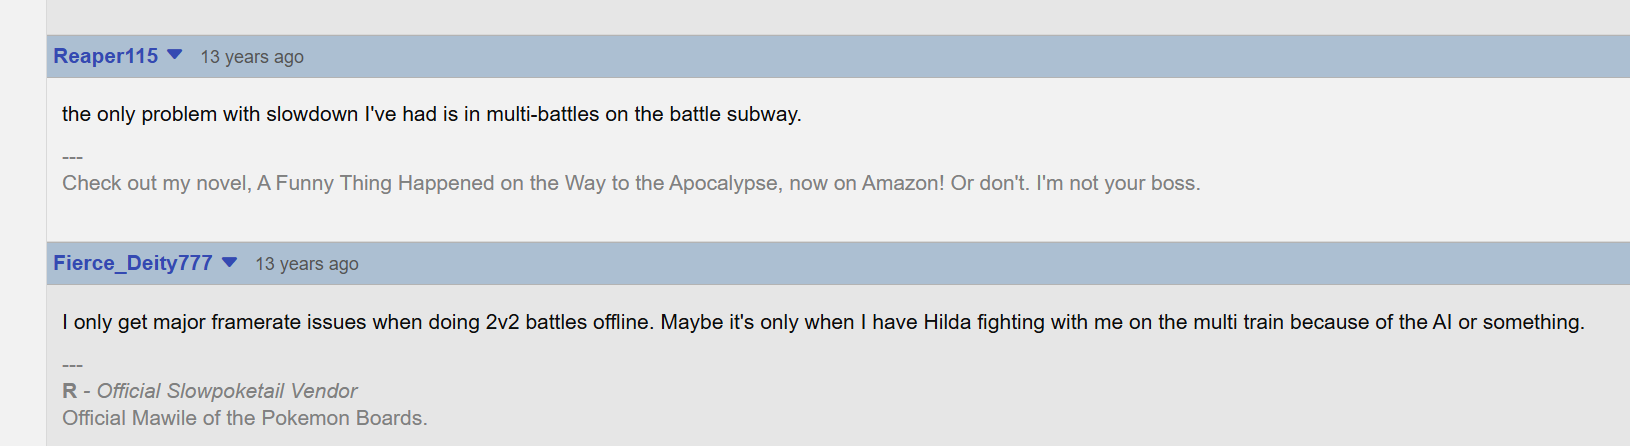The height and width of the screenshot is (446, 1630).
Task: Click the signature dashes under Reaper115's message
Action: 72,157
